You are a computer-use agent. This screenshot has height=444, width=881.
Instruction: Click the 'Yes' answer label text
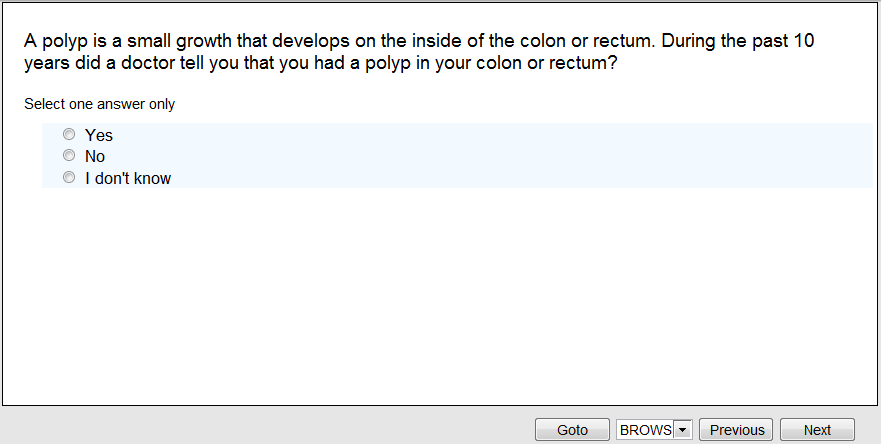click(x=99, y=135)
